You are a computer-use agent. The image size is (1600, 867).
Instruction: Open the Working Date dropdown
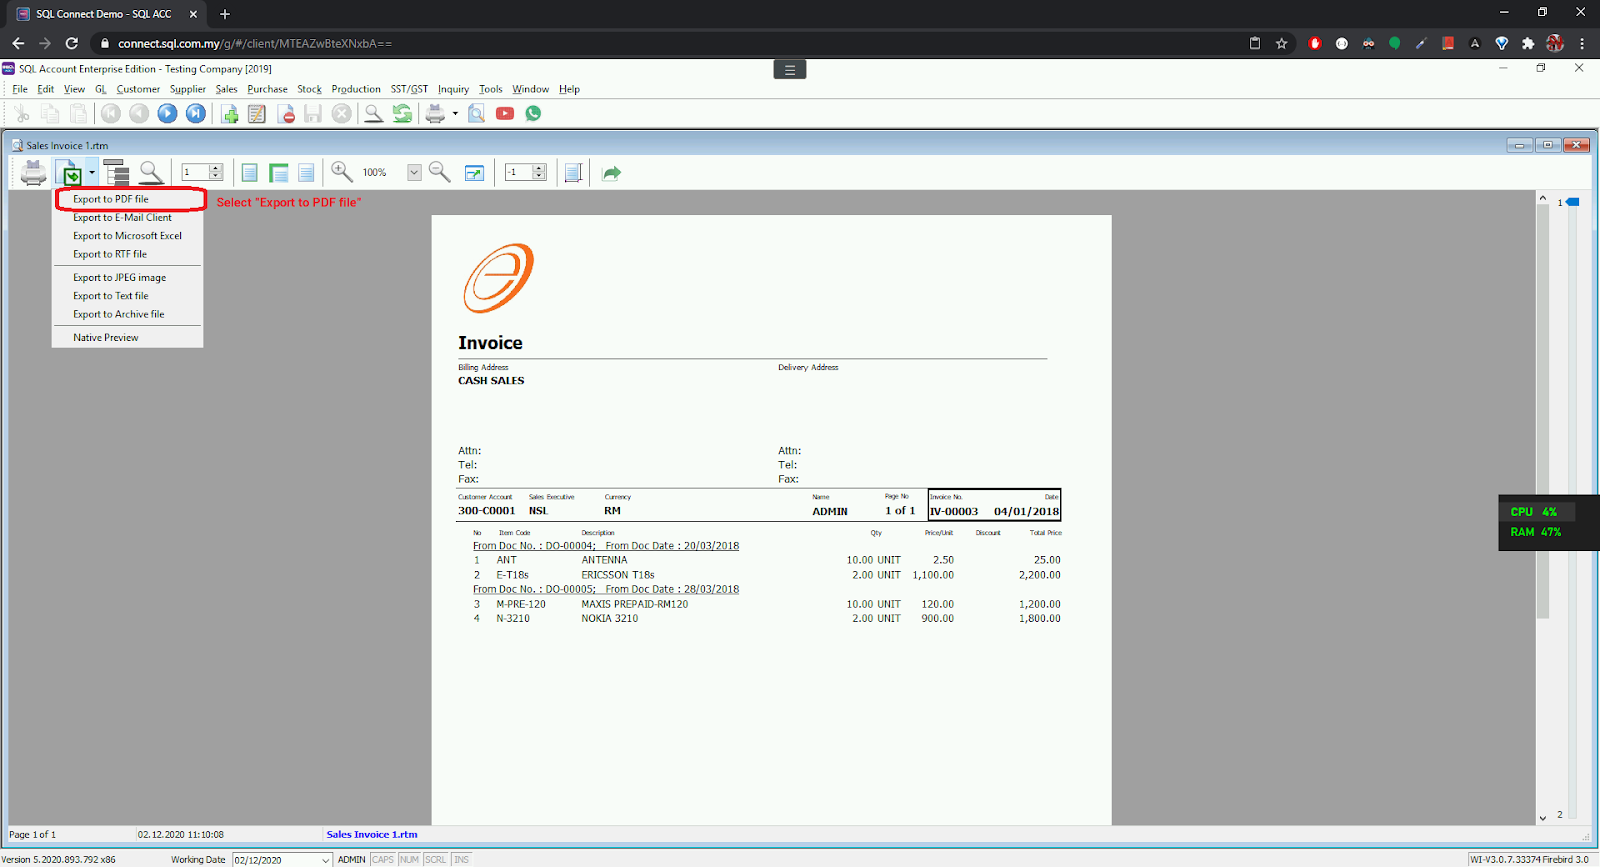point(325,860)
